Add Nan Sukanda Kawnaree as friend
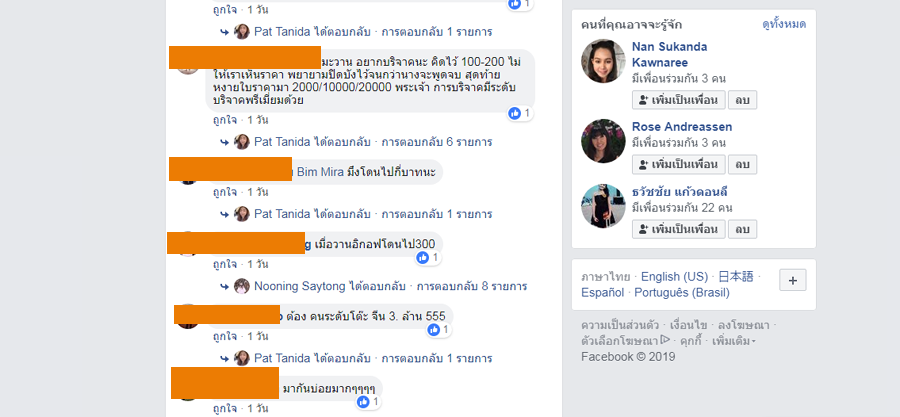The height and width of the screenshot is (417, 900). [x=678, y=100]
